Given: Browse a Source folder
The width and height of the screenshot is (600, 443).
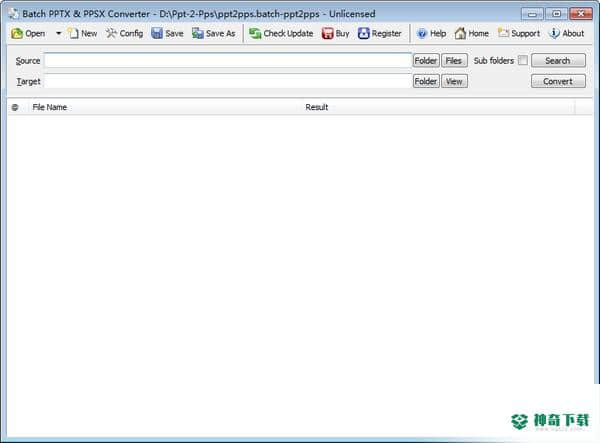Looking at the screenshot, I should point(426,60).
